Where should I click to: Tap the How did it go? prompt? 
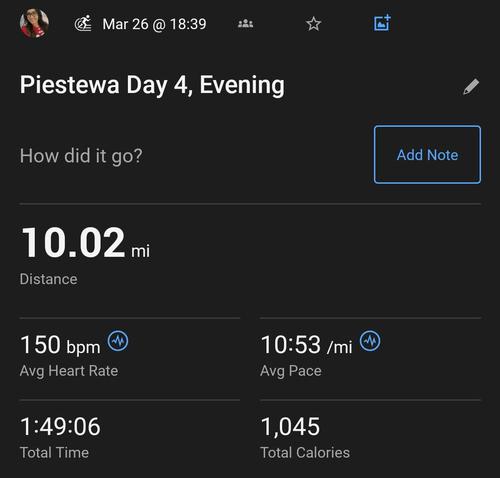[x=81, y=156]
